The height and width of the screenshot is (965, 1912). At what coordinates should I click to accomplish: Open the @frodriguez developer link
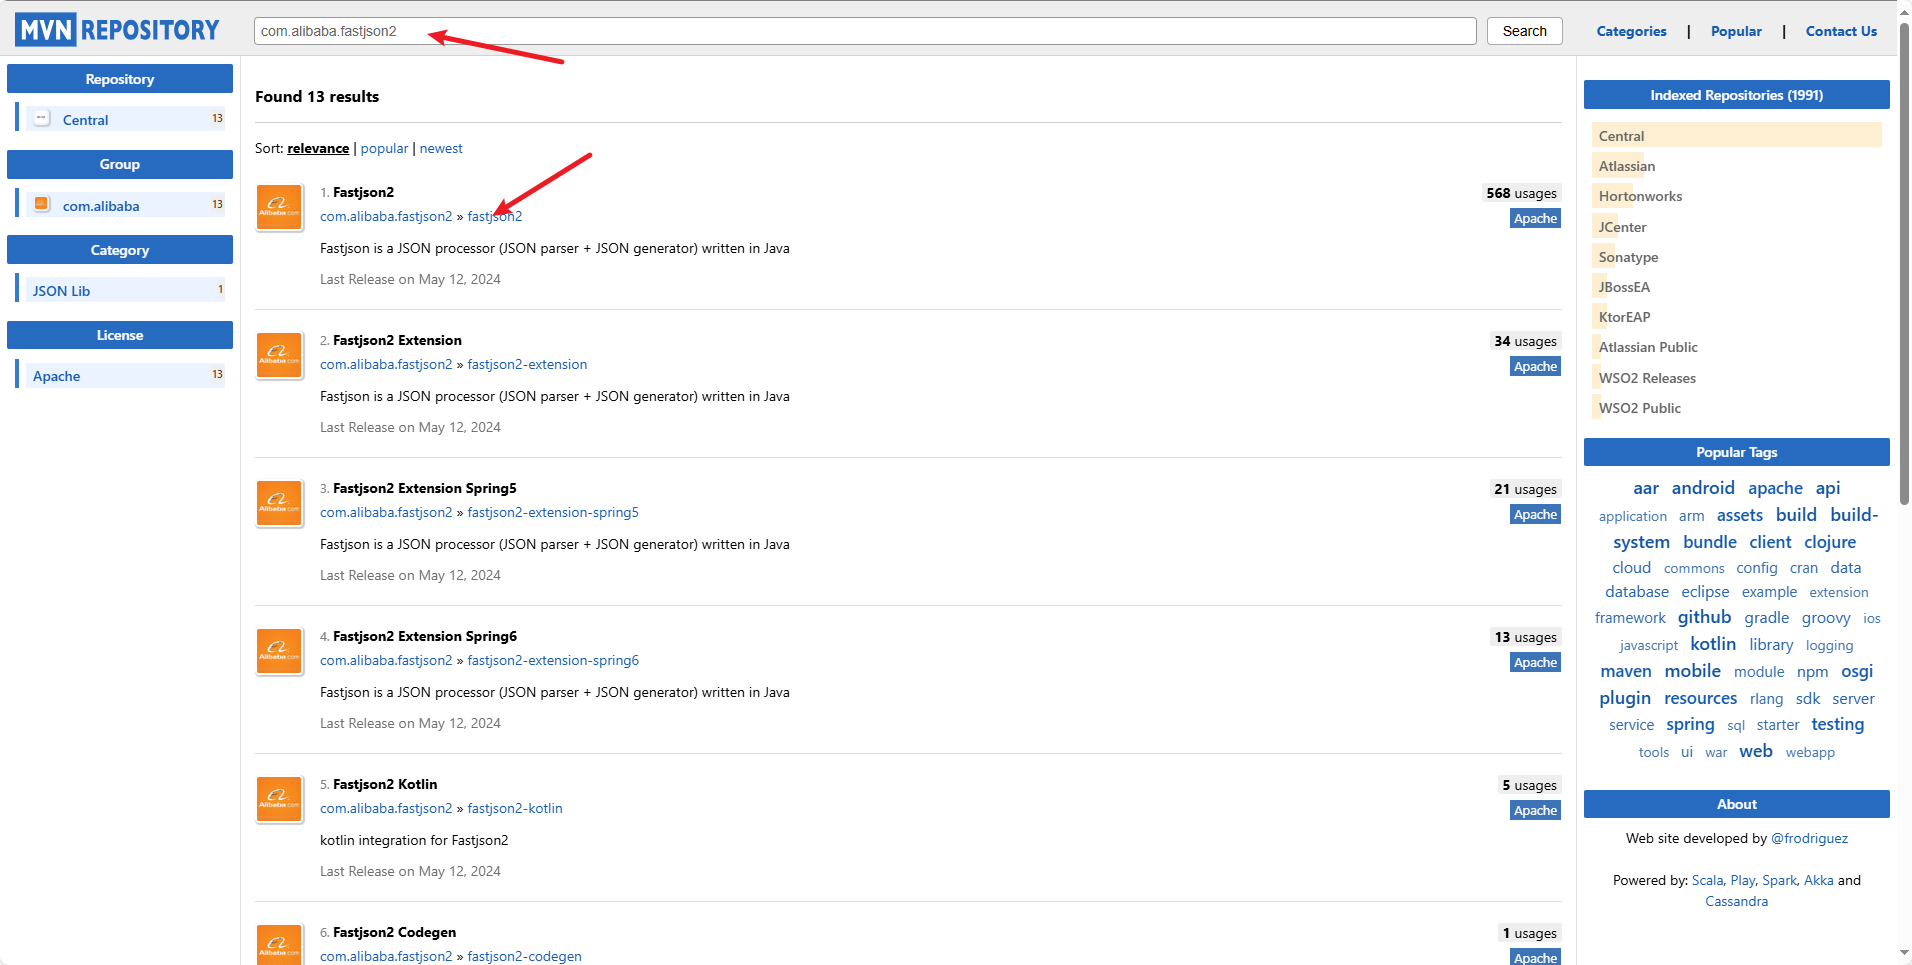[x=1809, y=838]
